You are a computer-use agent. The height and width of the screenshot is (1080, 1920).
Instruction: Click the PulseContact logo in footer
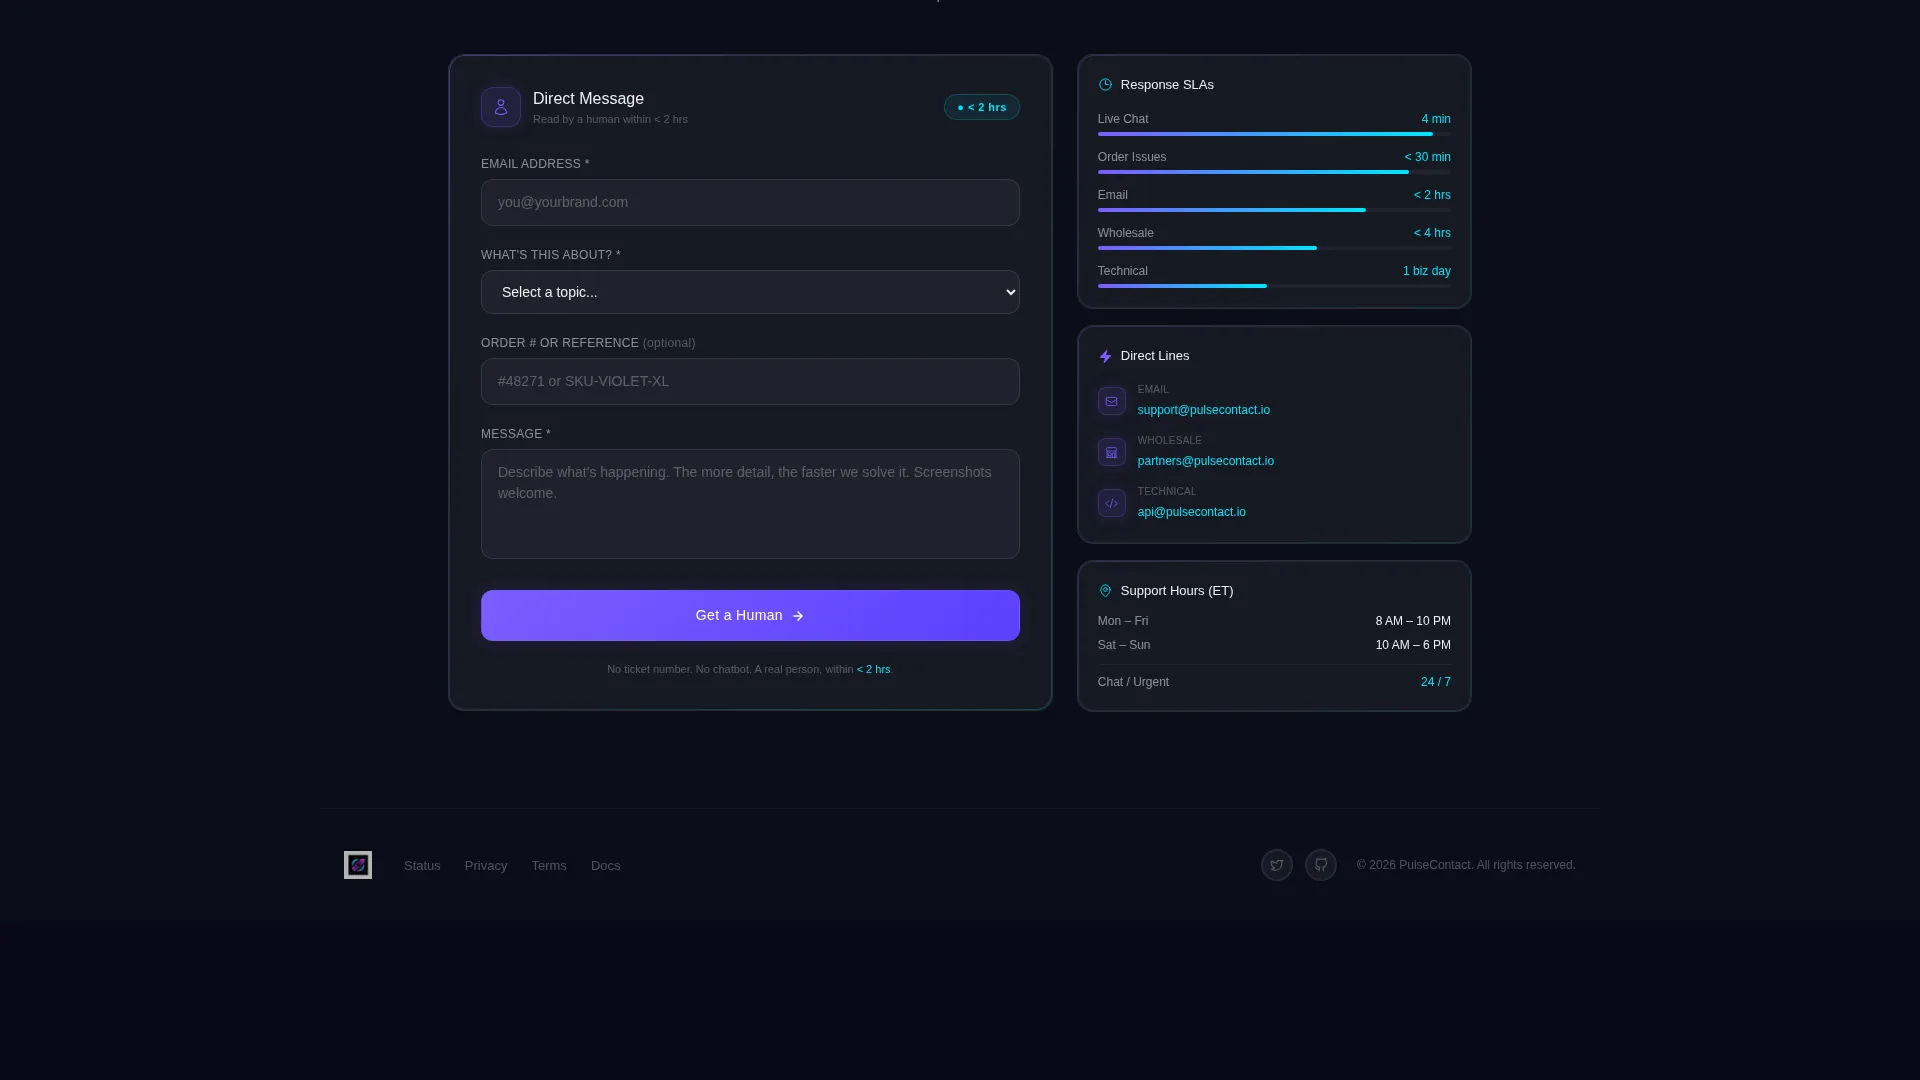coord(358,865)
